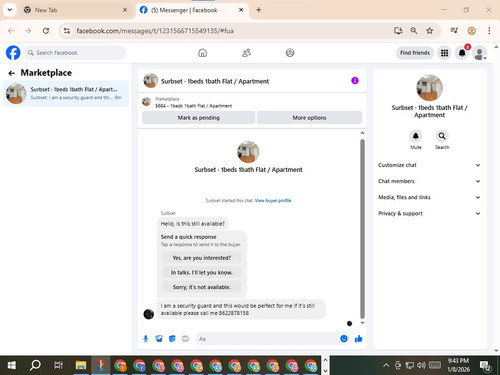Viewport: 500px width, 375px height.
Task: Open the taskbar volume control
Action: pyautogui.click(x=421, y=365)
